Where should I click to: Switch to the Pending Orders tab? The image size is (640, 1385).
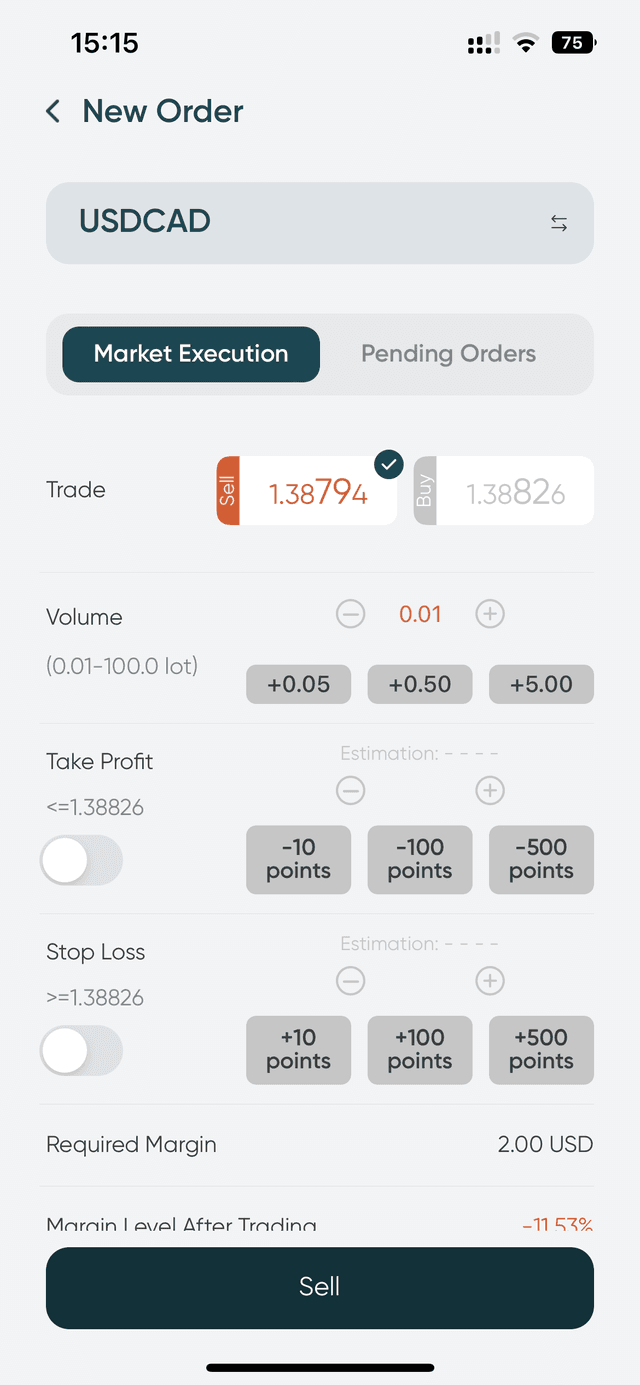pos(447,354)
